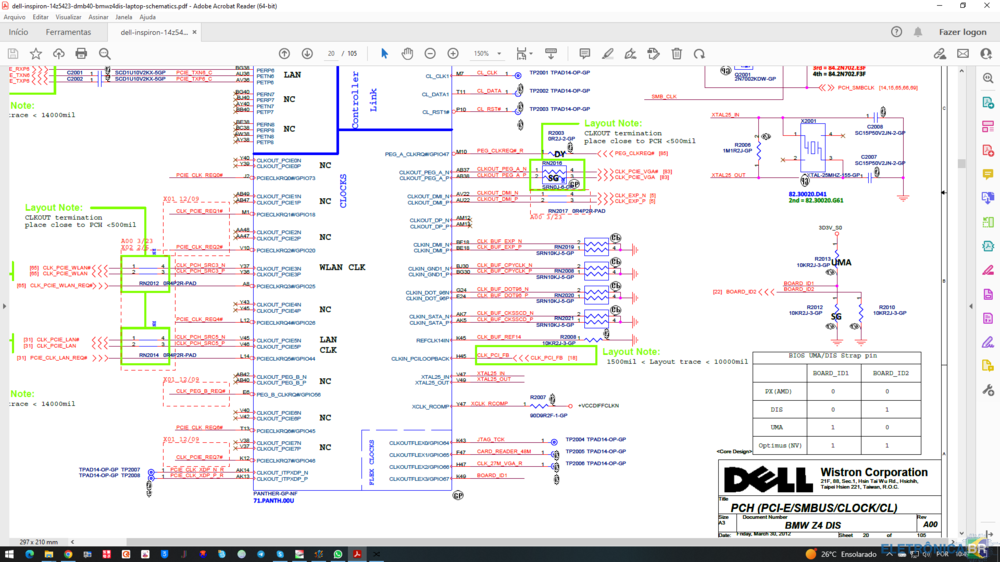
Task: Open the 150% zoom level dropdown
Action: (x=488, y=53)
